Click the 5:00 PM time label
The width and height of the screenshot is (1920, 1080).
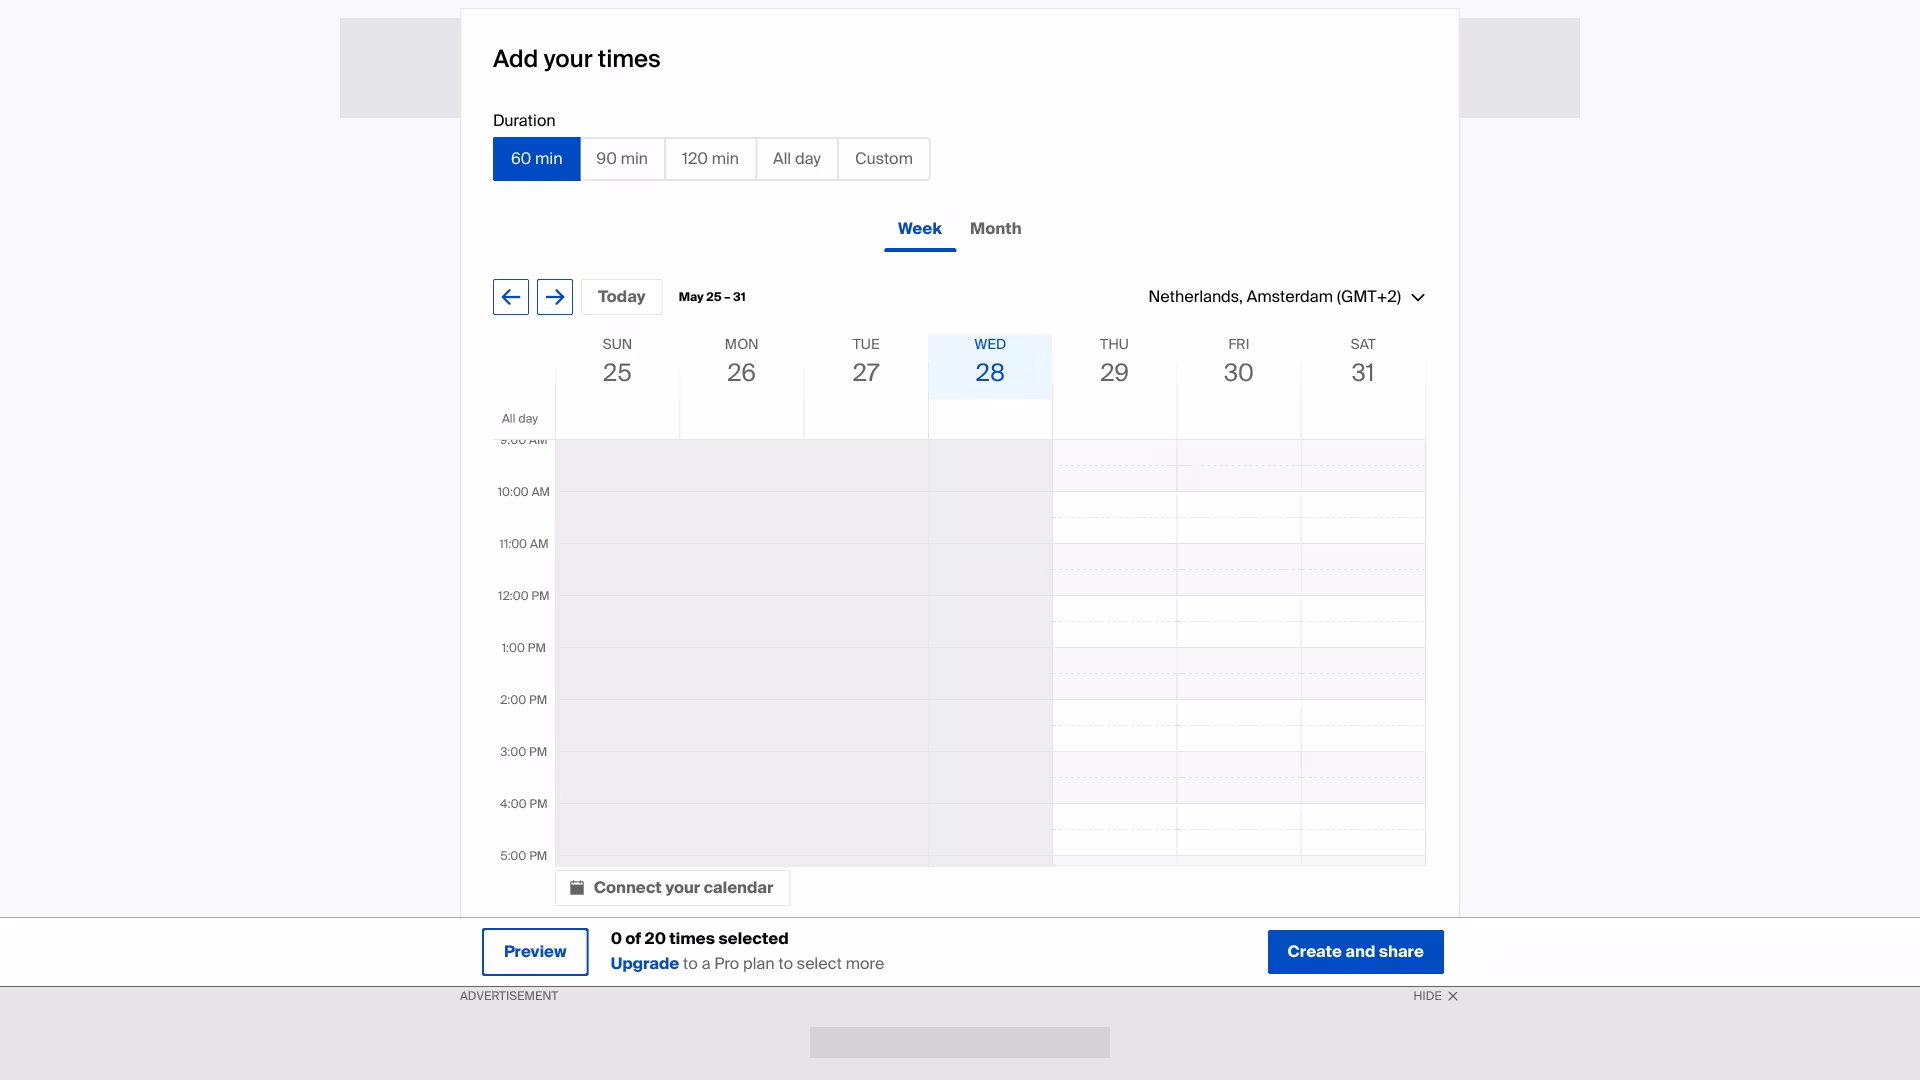pos(523,856)
